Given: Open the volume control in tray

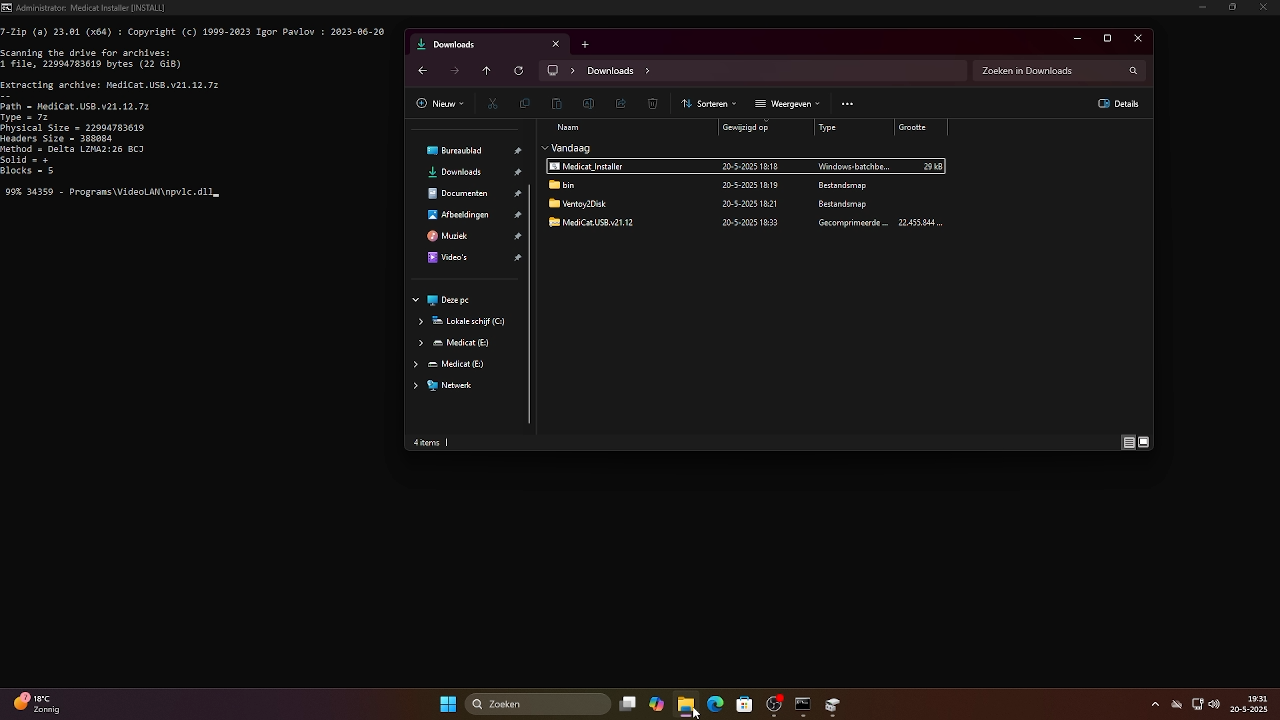Looking at the screenshot, I should [x=1214, y=704].
